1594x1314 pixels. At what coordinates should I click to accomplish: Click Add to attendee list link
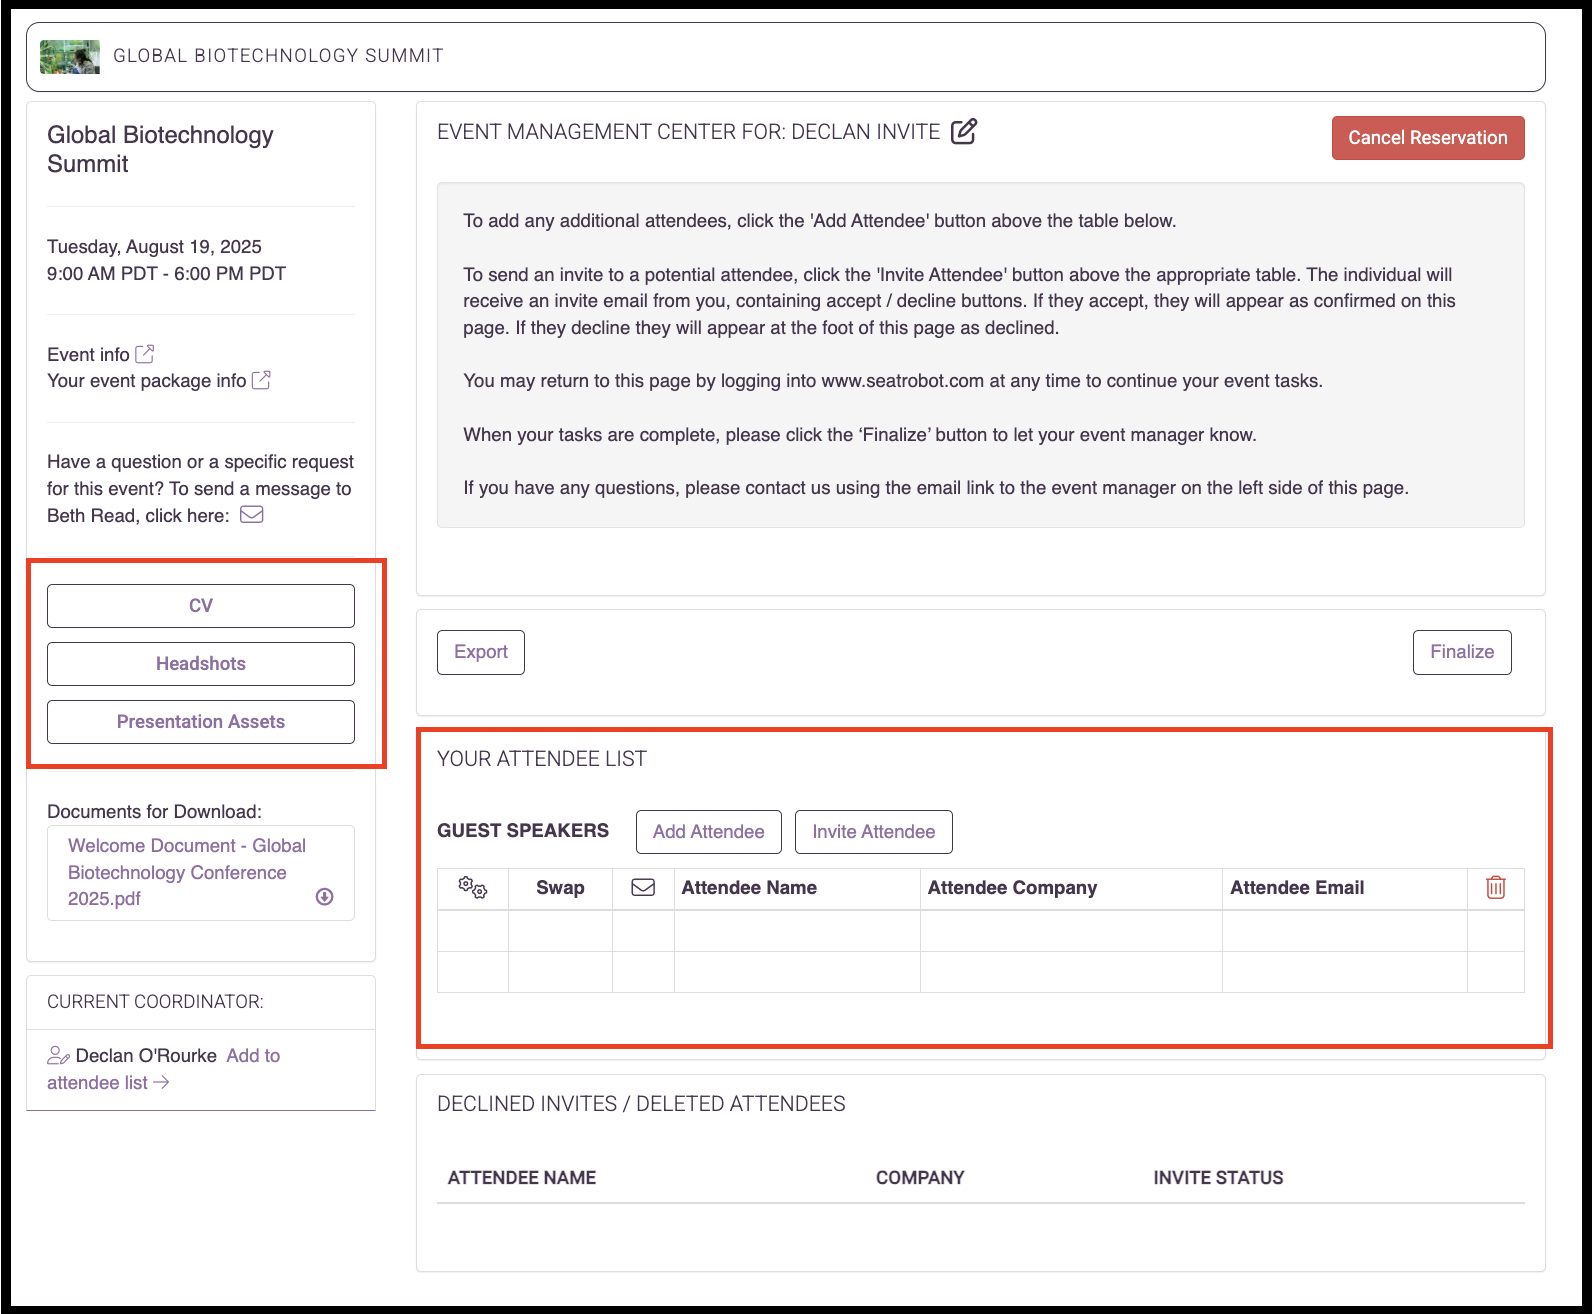click(x=164, y=1069)
